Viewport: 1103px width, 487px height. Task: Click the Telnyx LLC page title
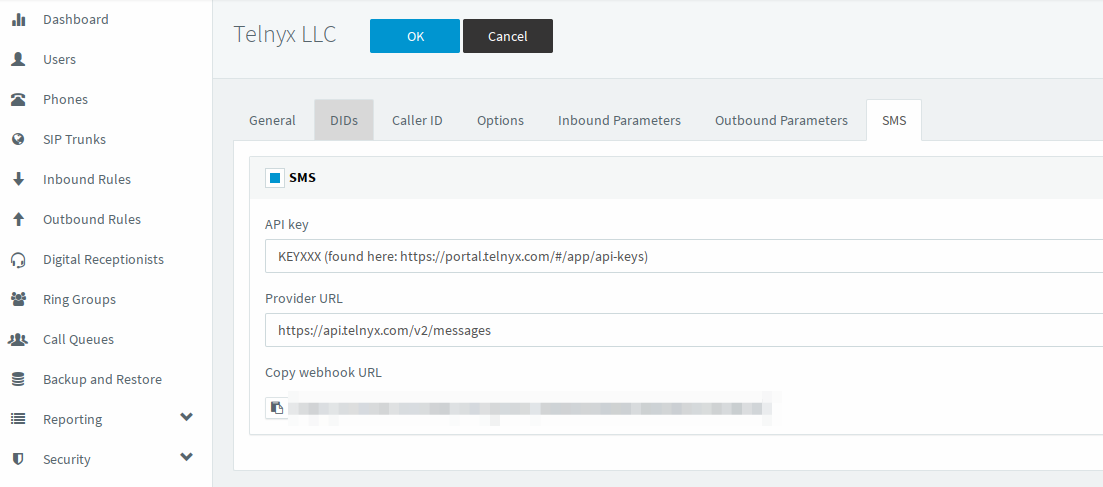285,34
